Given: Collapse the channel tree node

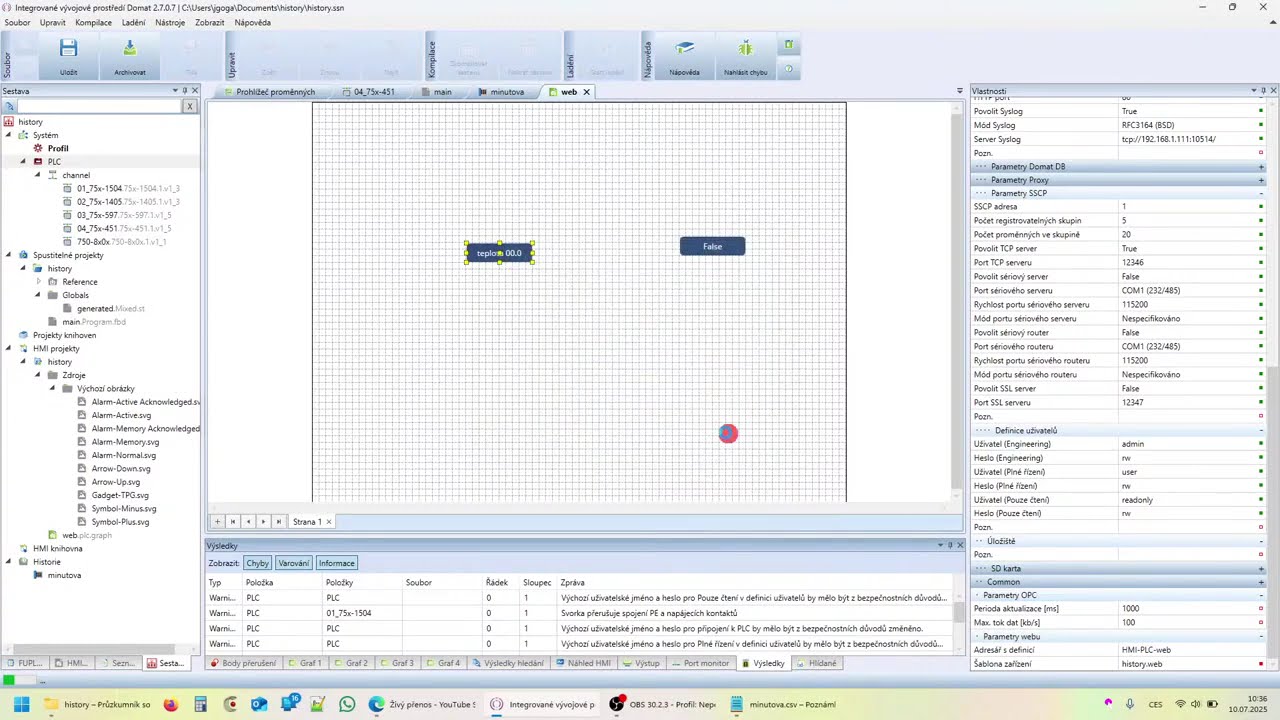Looking at the screenshot, I should click(x=38, y=175).
